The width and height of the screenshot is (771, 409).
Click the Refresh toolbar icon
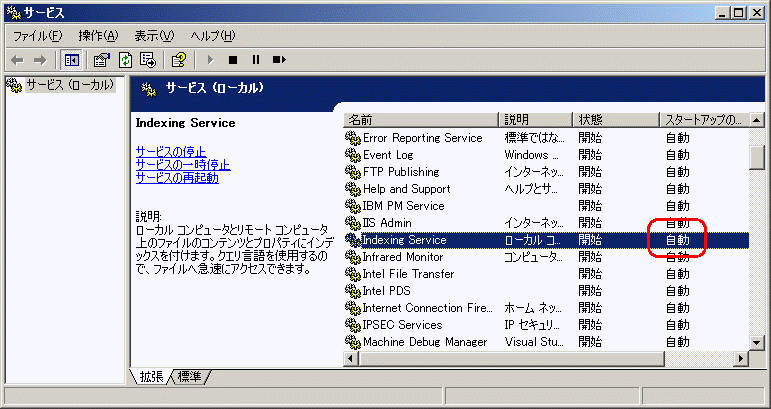tap(125, 60)
